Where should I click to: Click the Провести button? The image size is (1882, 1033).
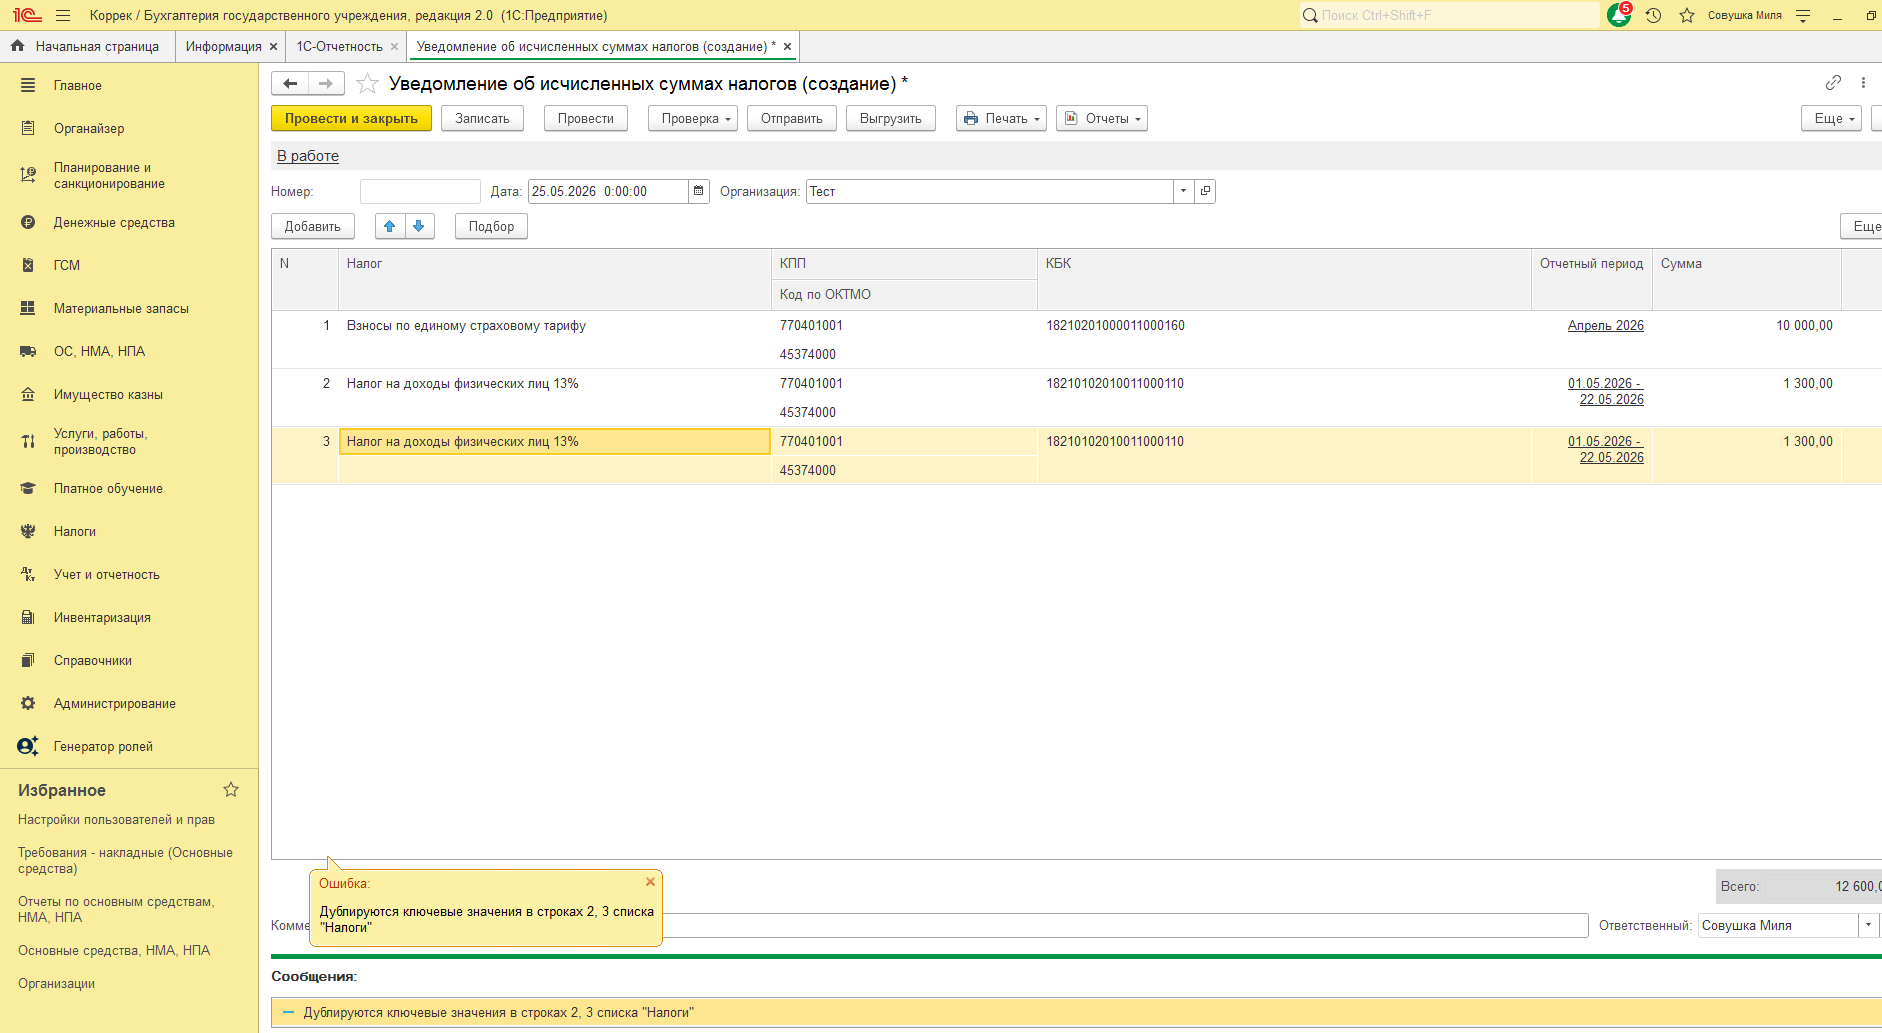[x=586, y=118]
